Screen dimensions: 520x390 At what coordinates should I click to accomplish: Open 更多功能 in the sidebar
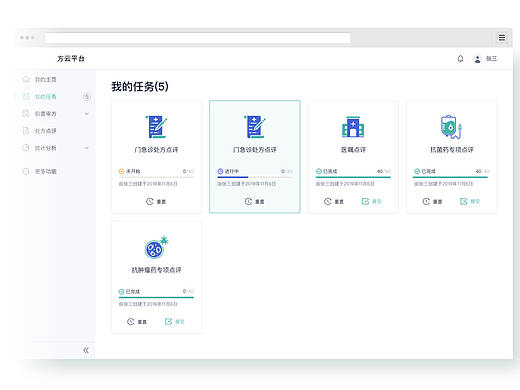coord(46,171)
